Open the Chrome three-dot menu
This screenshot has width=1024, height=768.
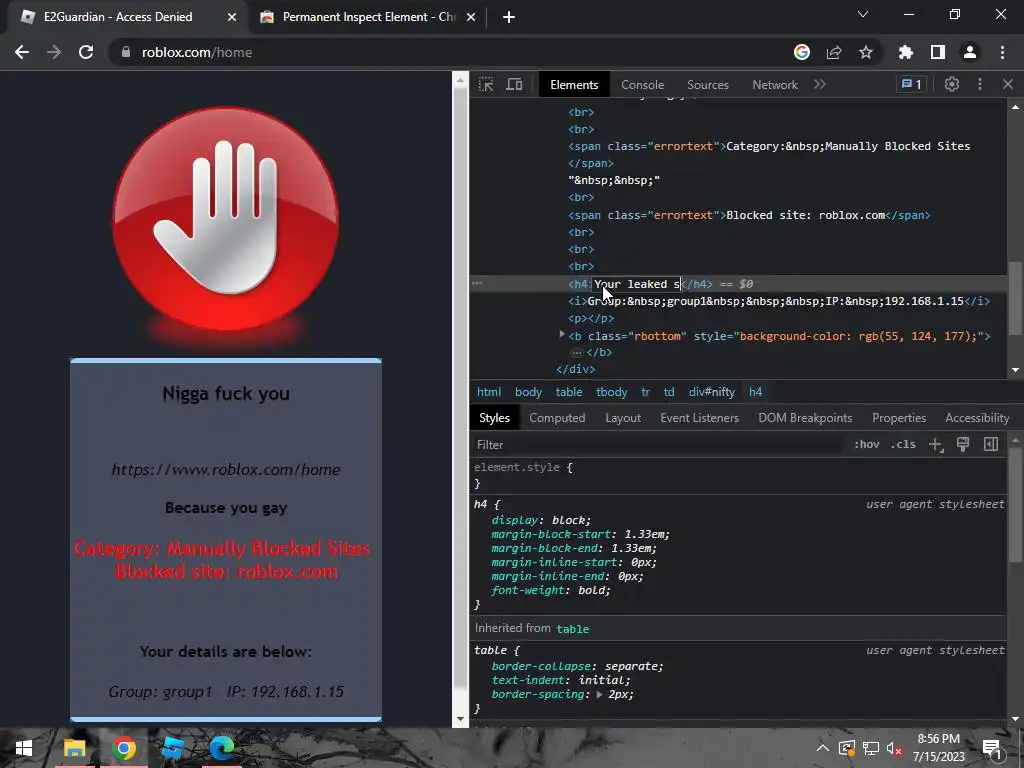1002,52
